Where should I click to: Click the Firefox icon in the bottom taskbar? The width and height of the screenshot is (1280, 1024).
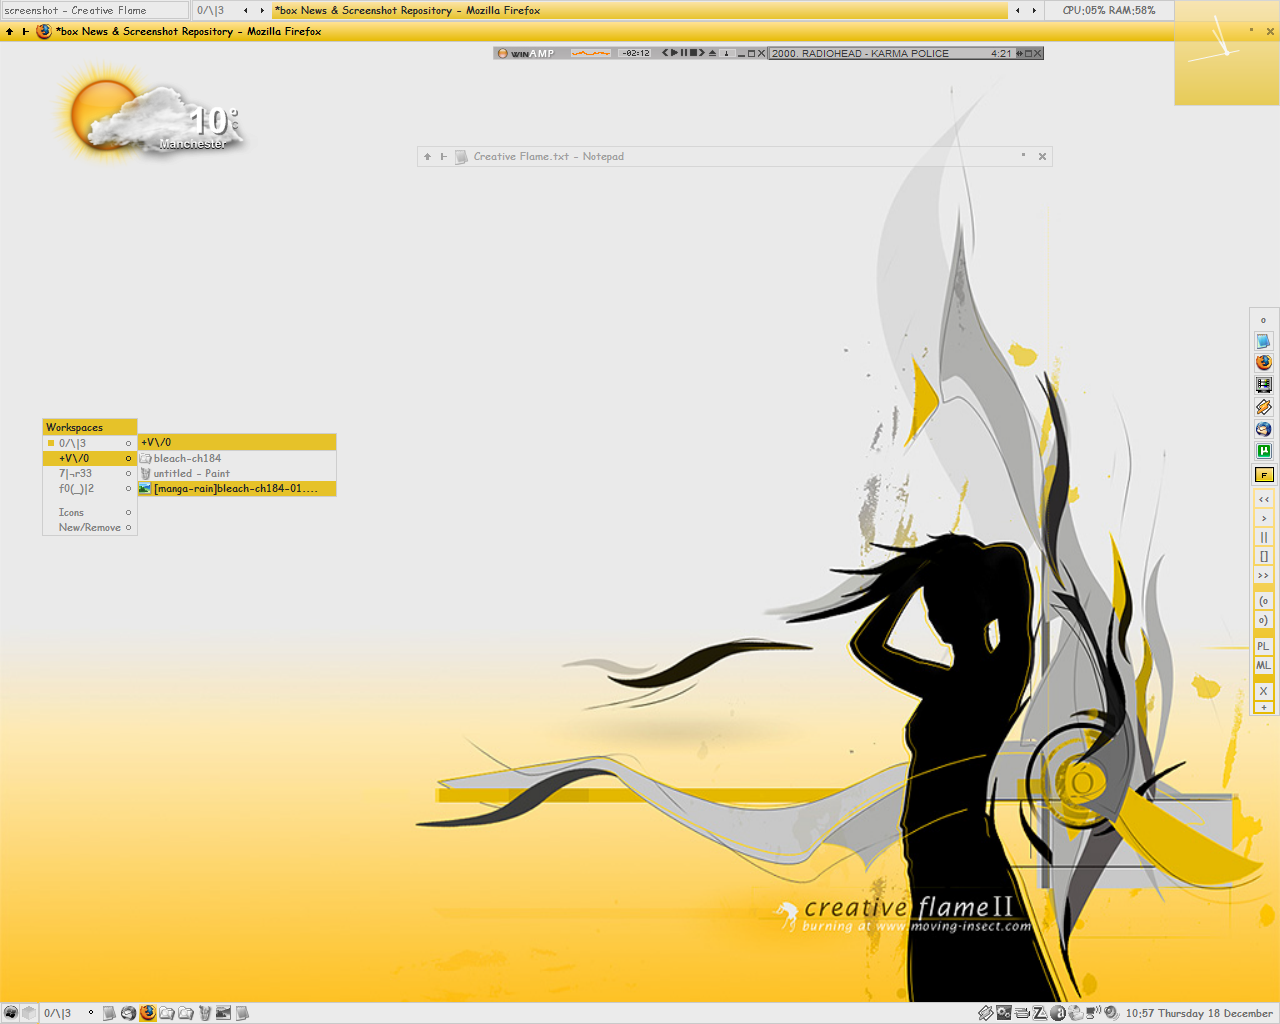point(148,1013)
